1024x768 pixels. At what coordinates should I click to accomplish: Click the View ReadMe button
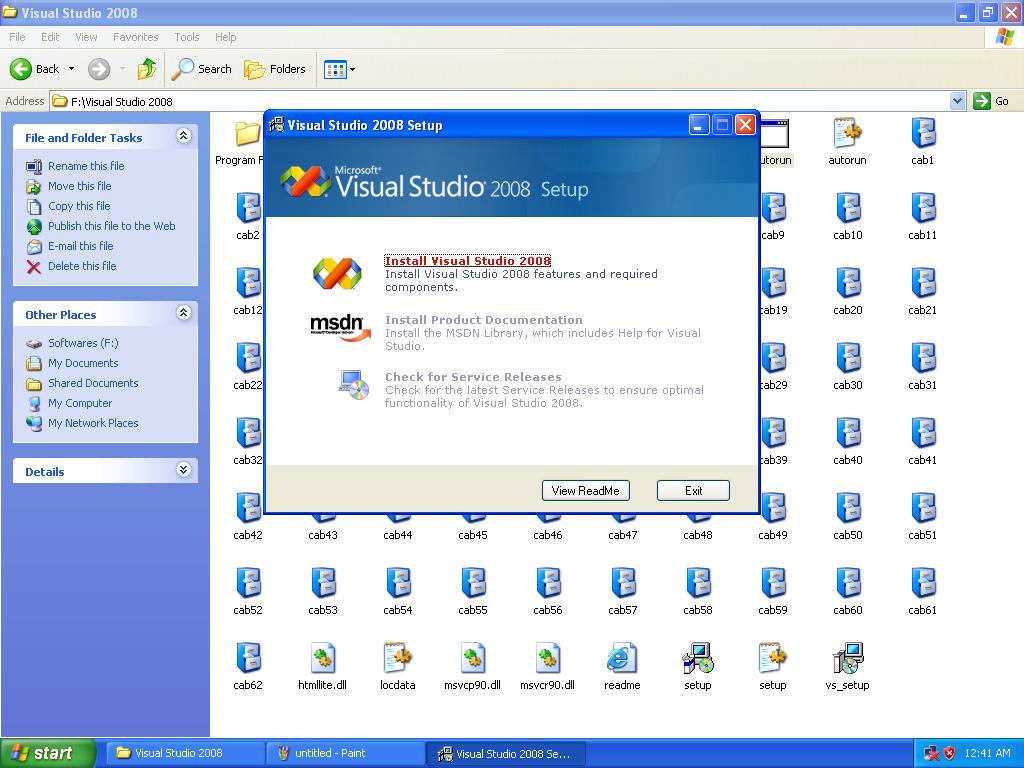click(x=586, y=490)
